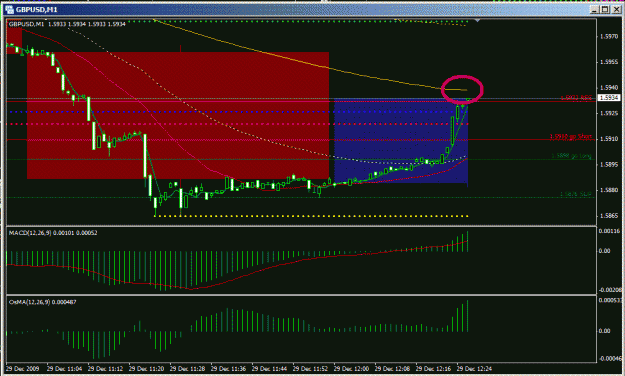Screen dimensions: 625x376
Task: Click the 1.5940 price axis label
Action: coord(609,87)
